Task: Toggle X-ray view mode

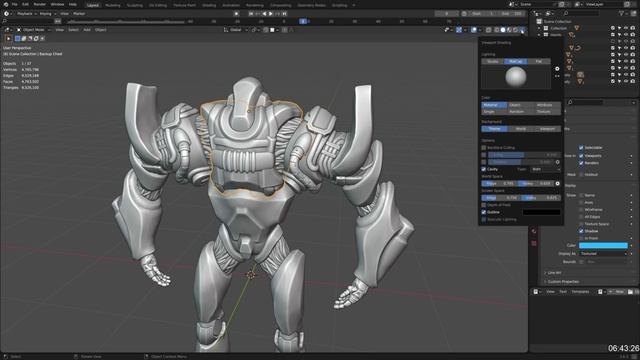Action: pyautogui.click(x=489, y=30)
